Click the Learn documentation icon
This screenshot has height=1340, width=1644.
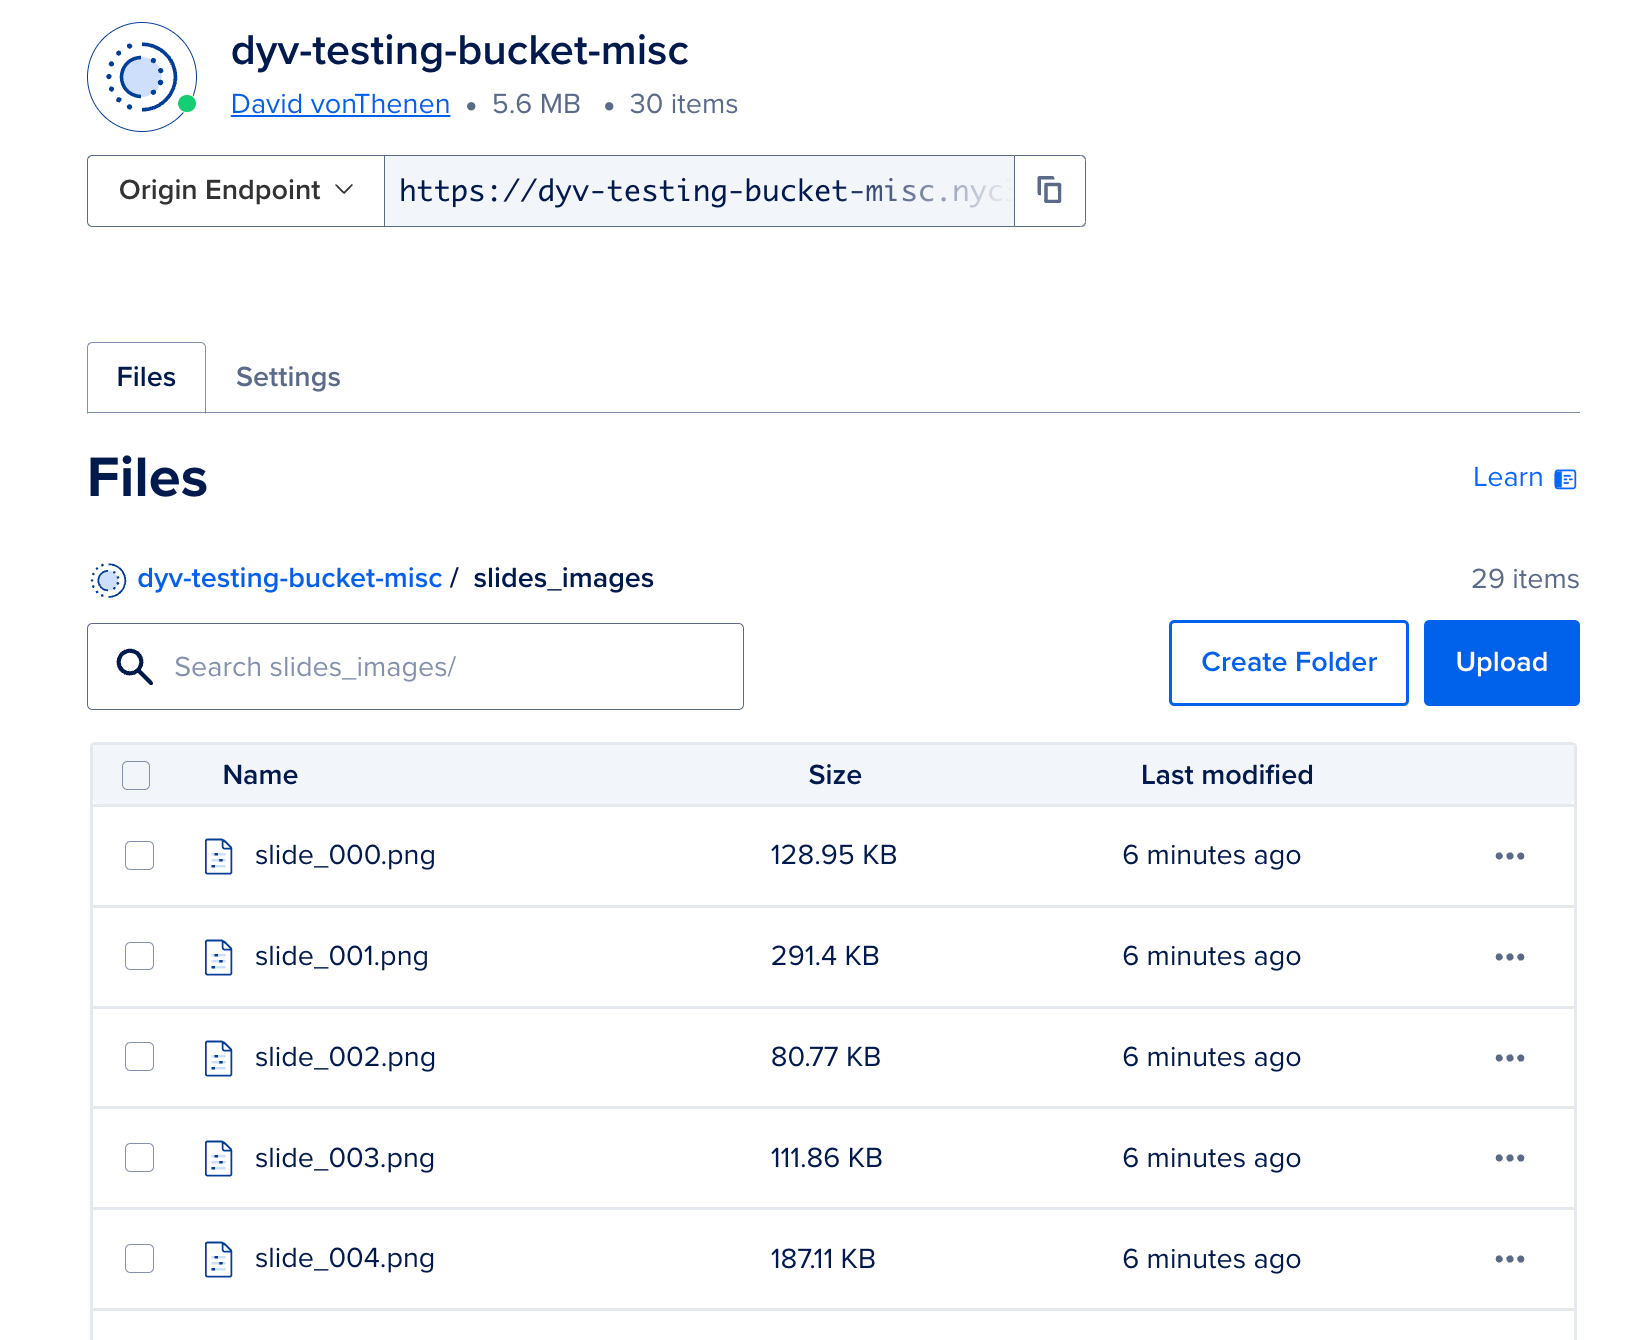[x=1566, y=479]
